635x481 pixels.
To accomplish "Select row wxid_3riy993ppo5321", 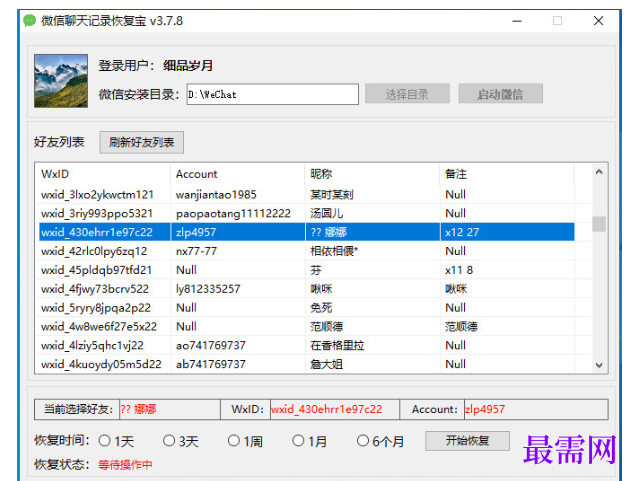I will (307, 213).
